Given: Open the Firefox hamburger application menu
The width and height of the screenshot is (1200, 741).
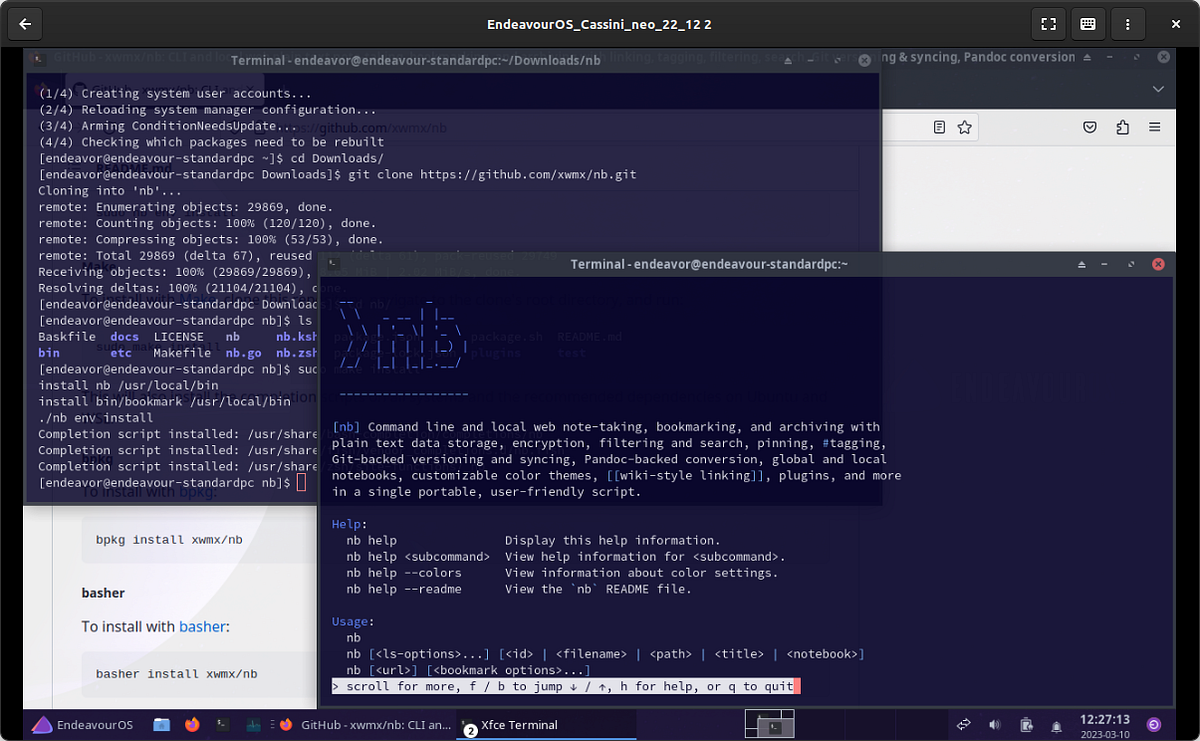Looking at the screenshot, I should click(1157, 127).
